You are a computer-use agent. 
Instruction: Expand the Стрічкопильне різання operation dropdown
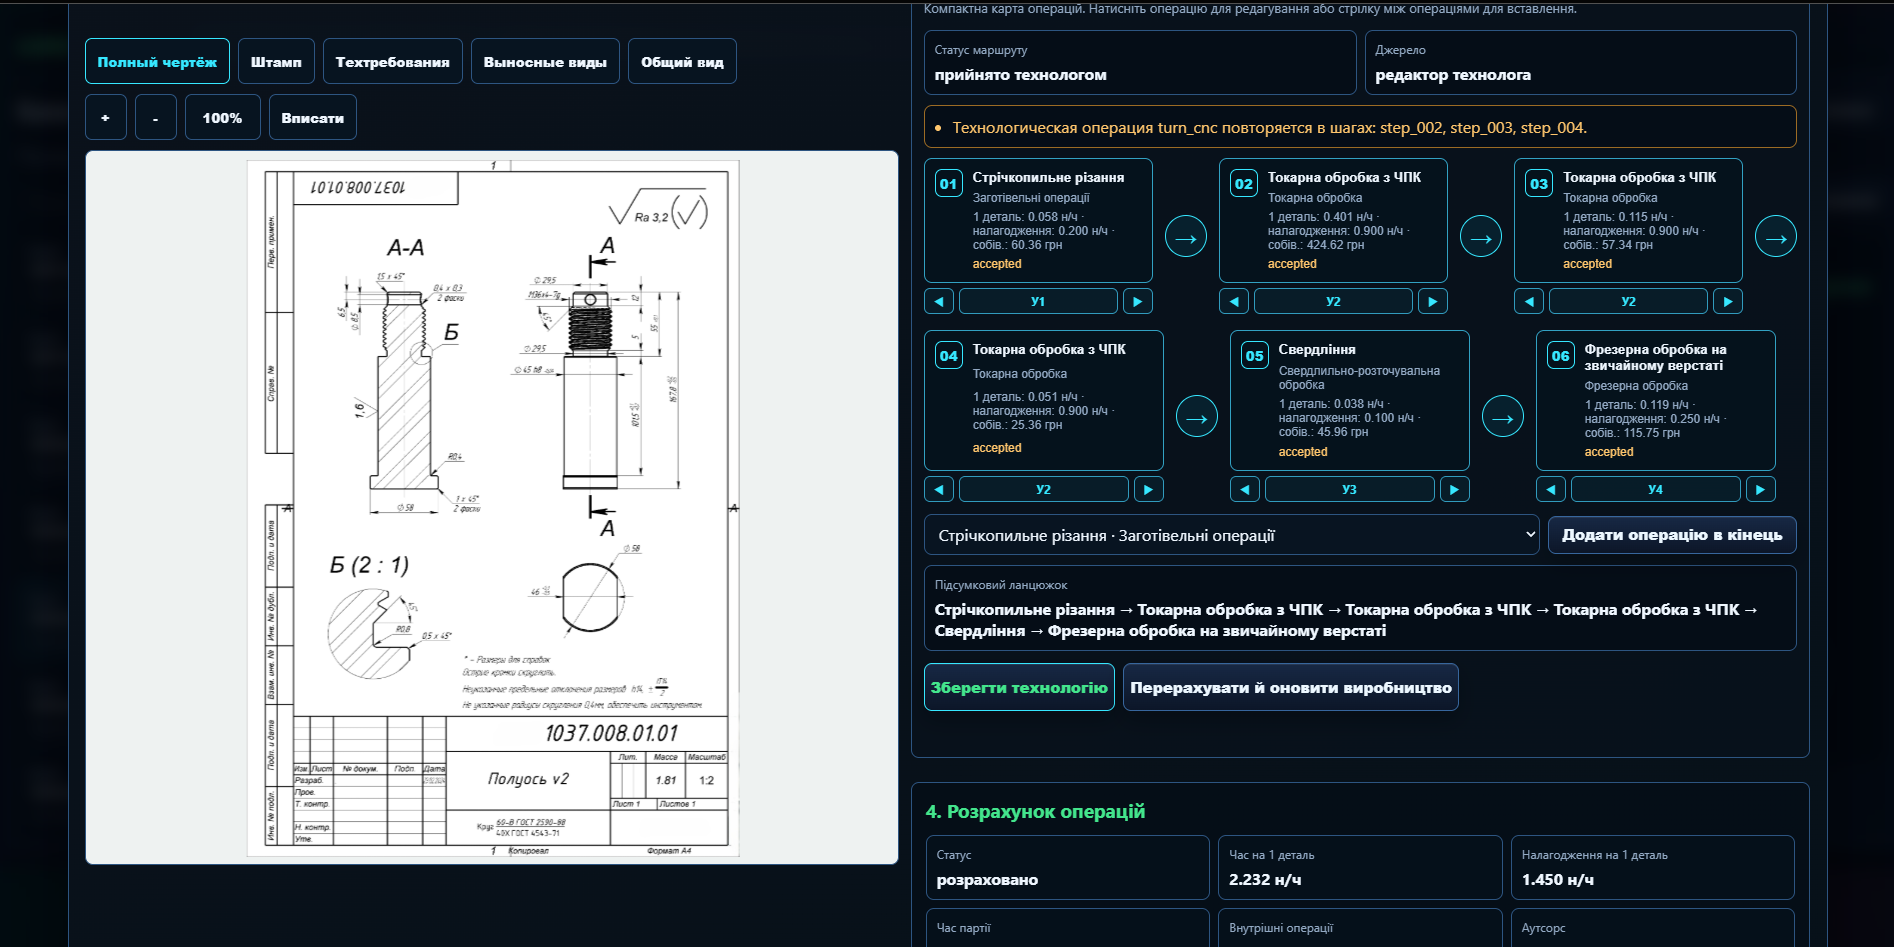point(1232,535)
